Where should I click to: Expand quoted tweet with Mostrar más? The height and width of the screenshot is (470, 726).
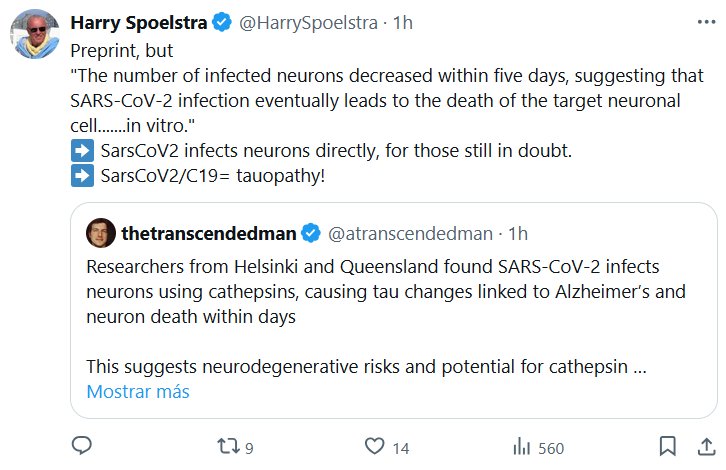coord(138,391)
